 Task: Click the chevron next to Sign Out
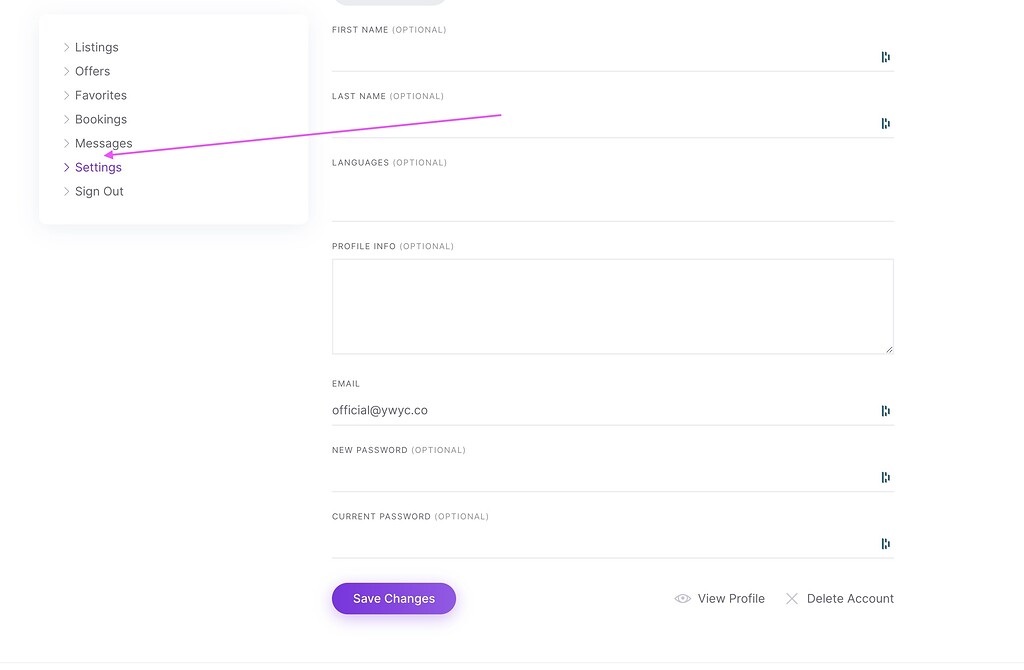tap(66, 191)
